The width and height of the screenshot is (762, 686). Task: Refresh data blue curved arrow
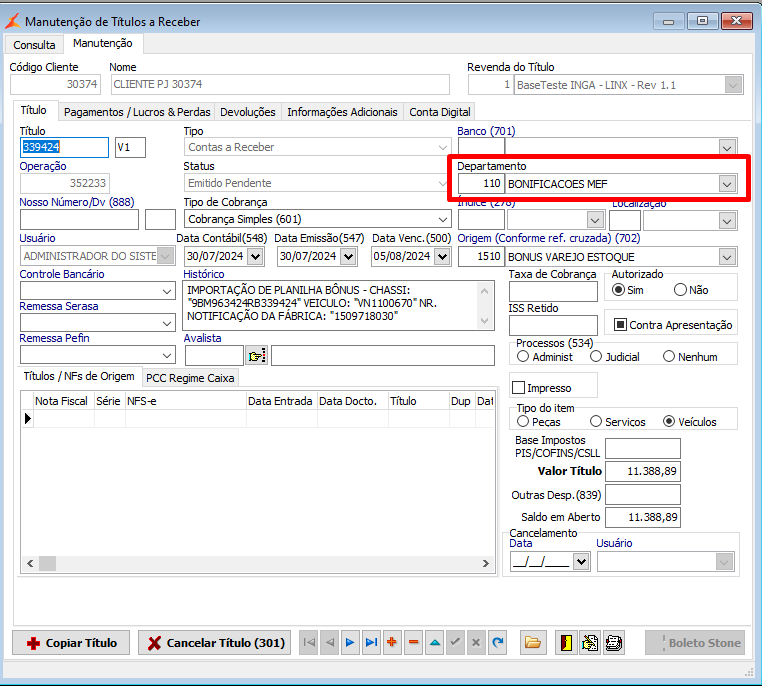(497, 643)
